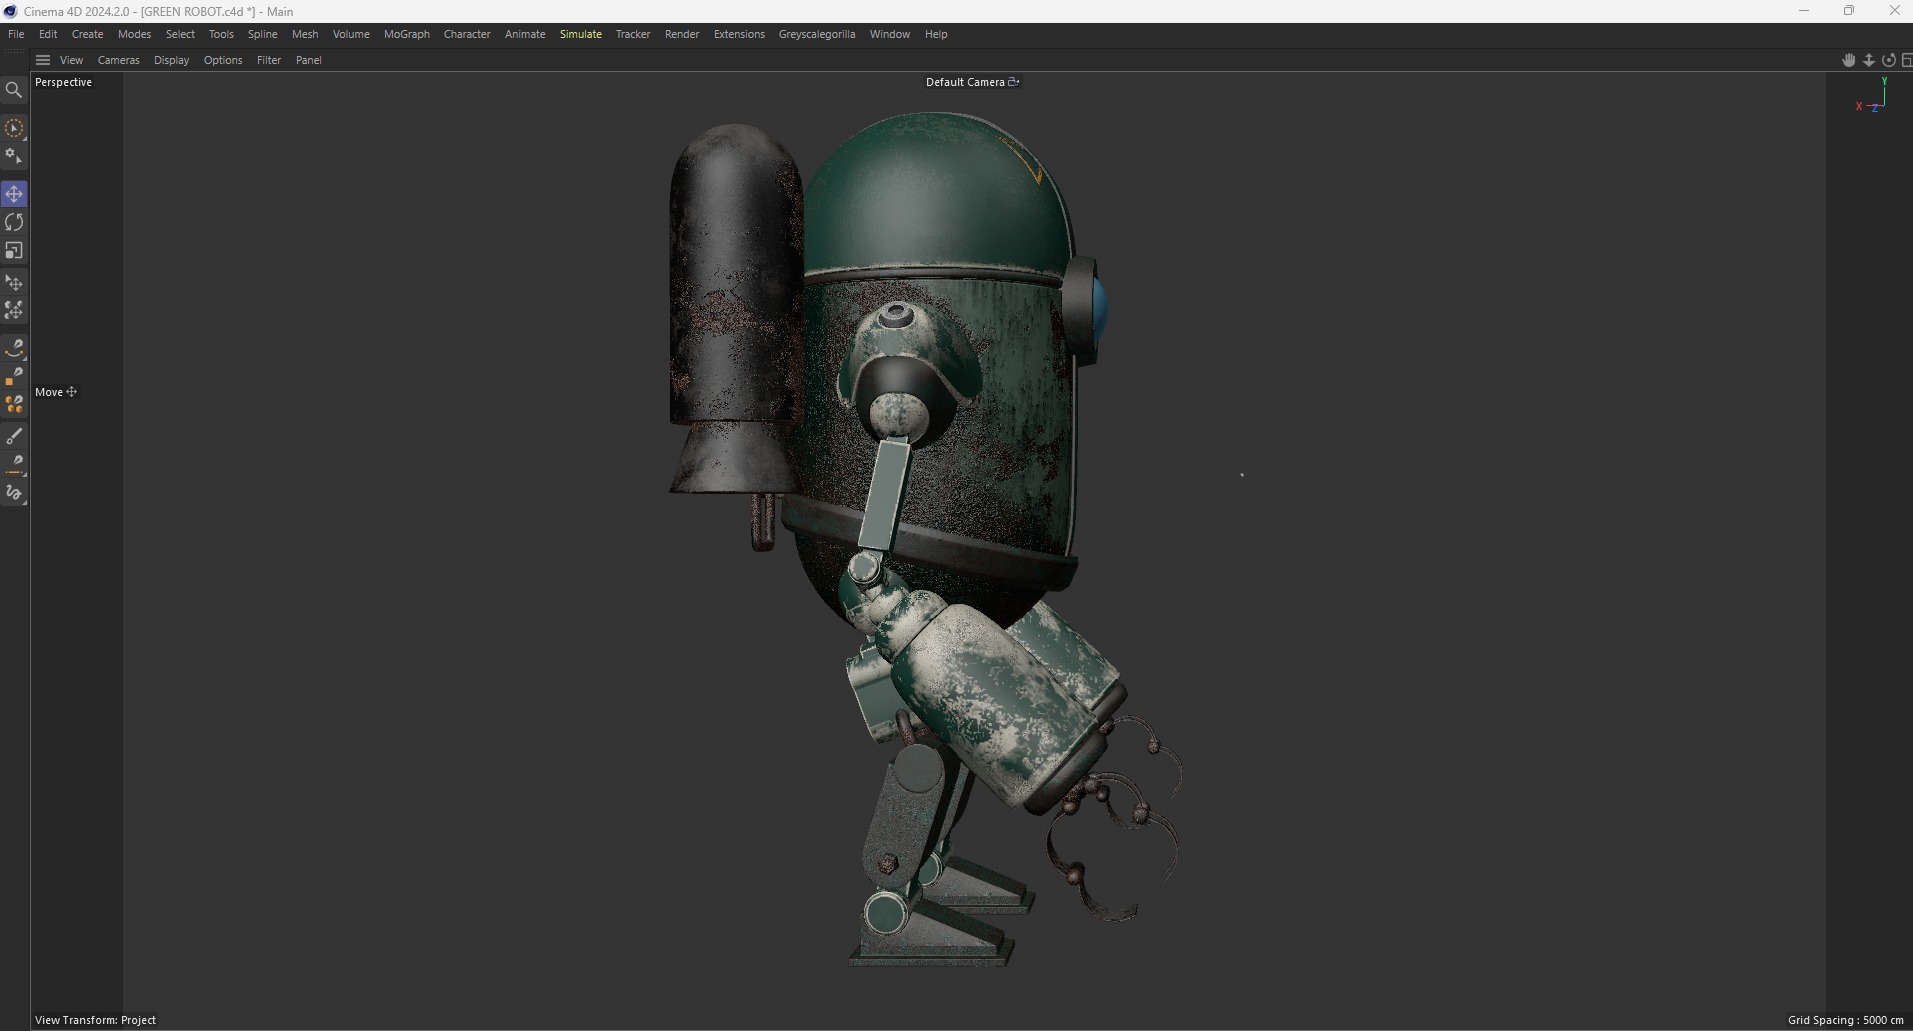Minimize the Cinema 4D window

[x=1804, y=11]
